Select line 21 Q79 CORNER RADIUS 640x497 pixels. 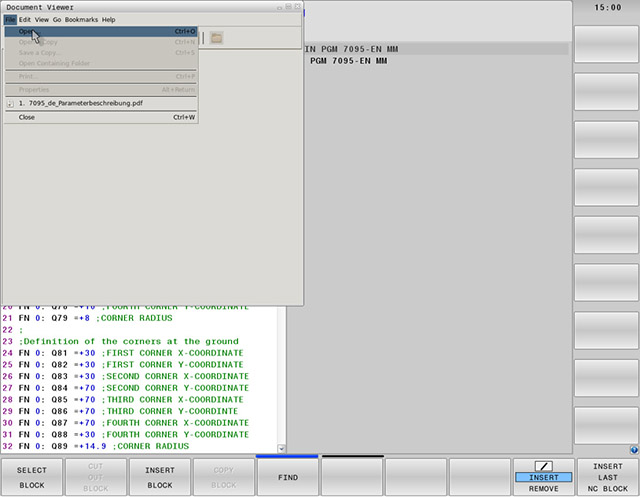87,318
